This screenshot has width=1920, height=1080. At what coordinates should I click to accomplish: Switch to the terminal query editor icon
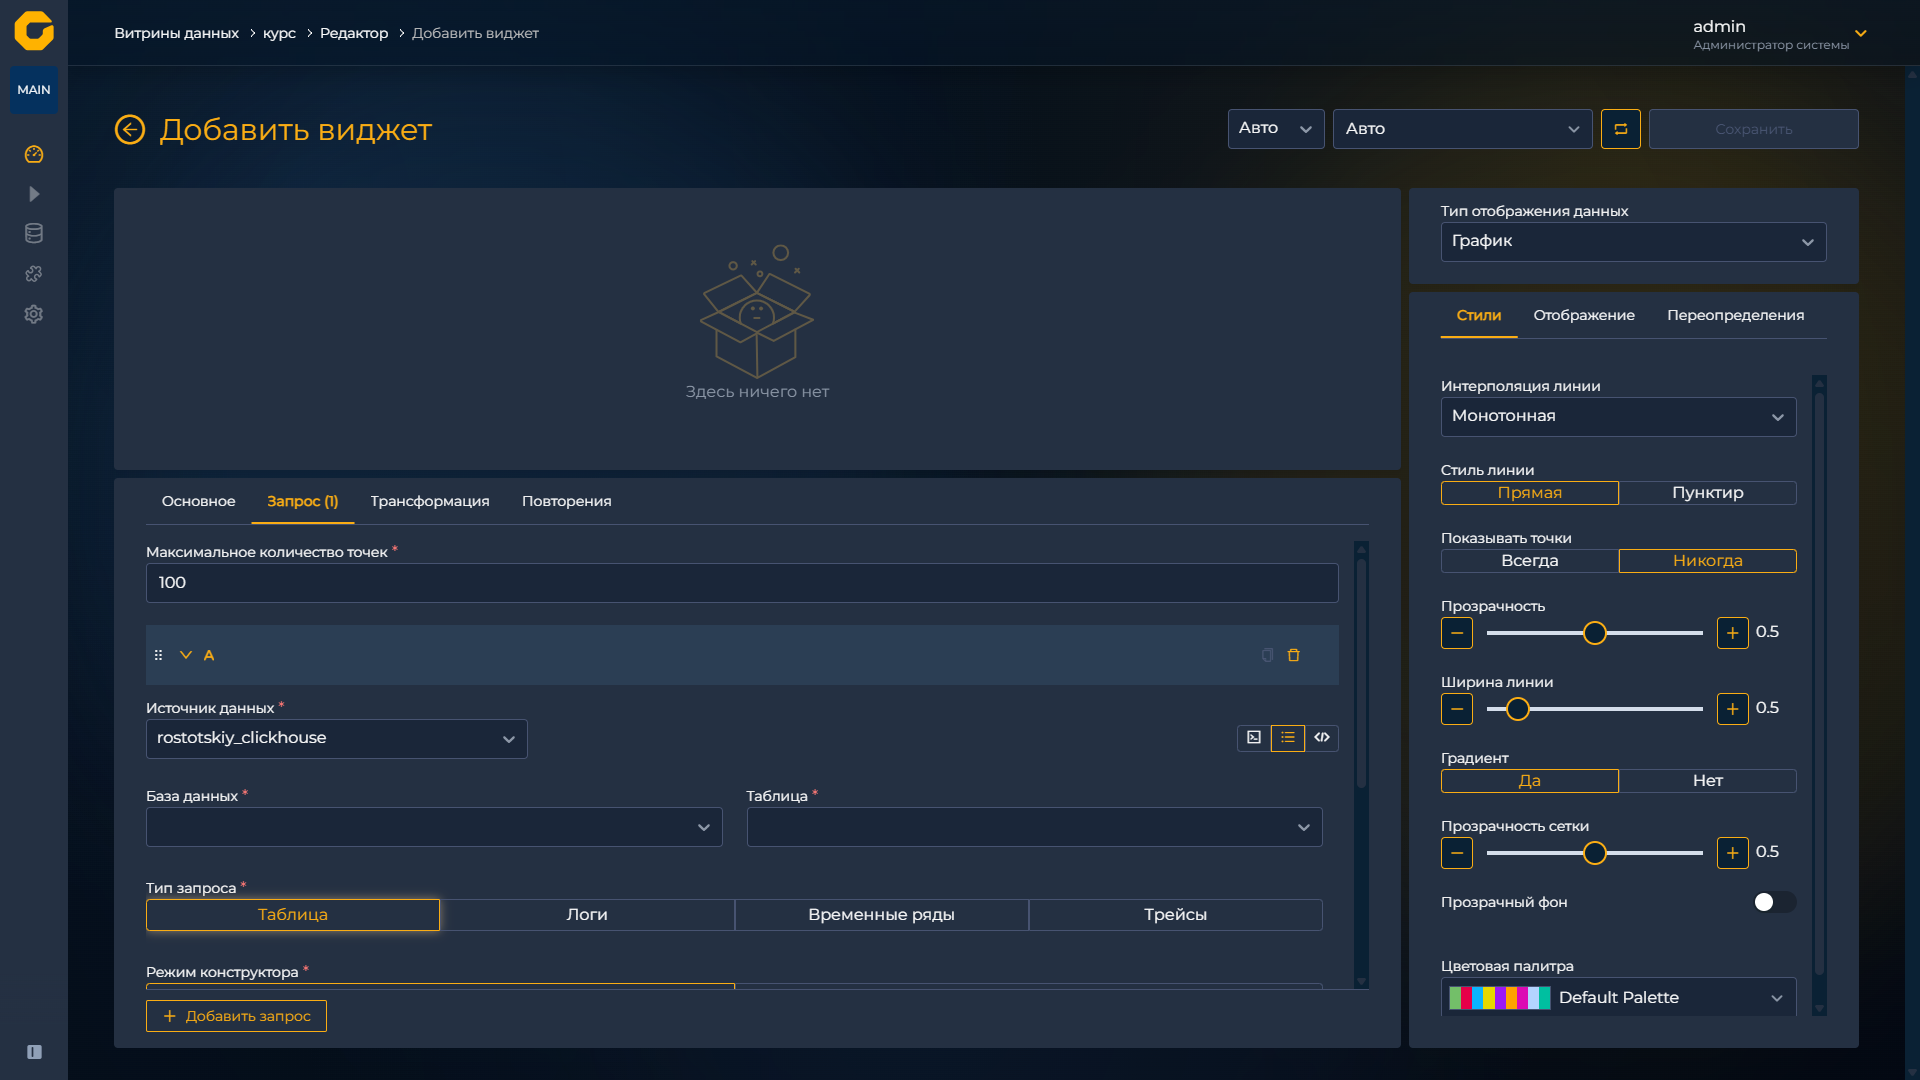tap(1254, 738)
